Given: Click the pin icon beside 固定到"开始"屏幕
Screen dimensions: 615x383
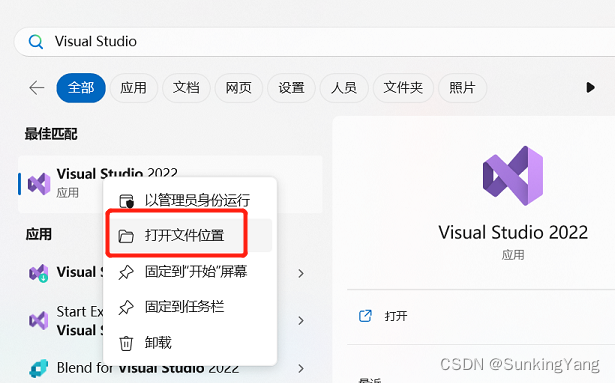Looking at the screenshot, I should coord(126,272).
